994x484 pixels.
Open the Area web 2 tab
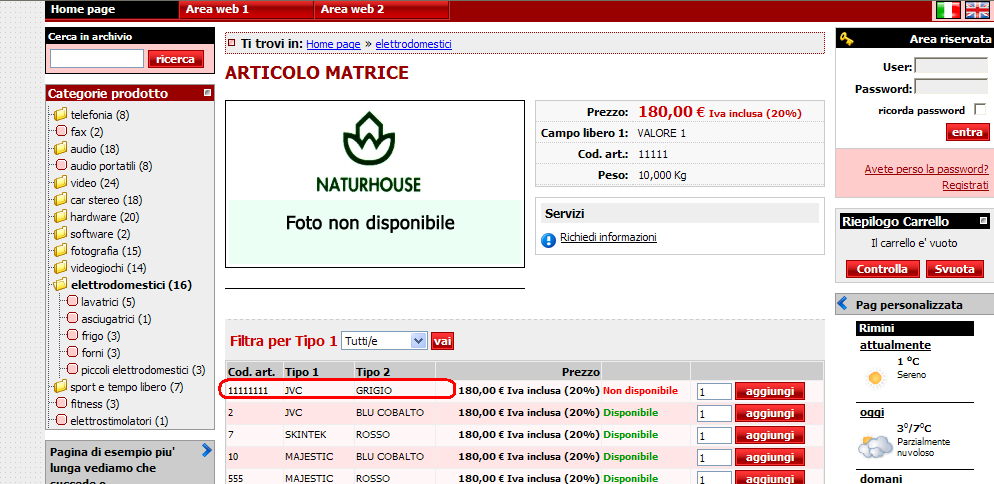coord(382,10)
